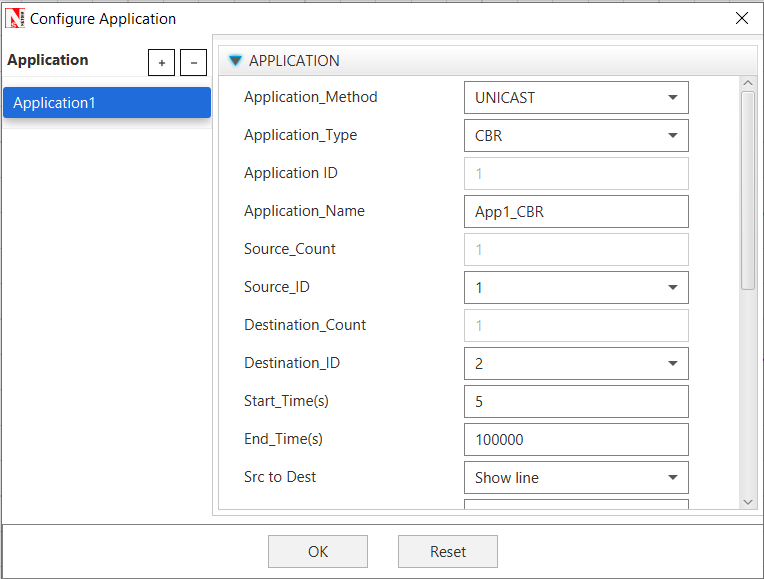Click the vertical scrollbar thumb
The height and width of the screenshot is (579, 764).
748,190
